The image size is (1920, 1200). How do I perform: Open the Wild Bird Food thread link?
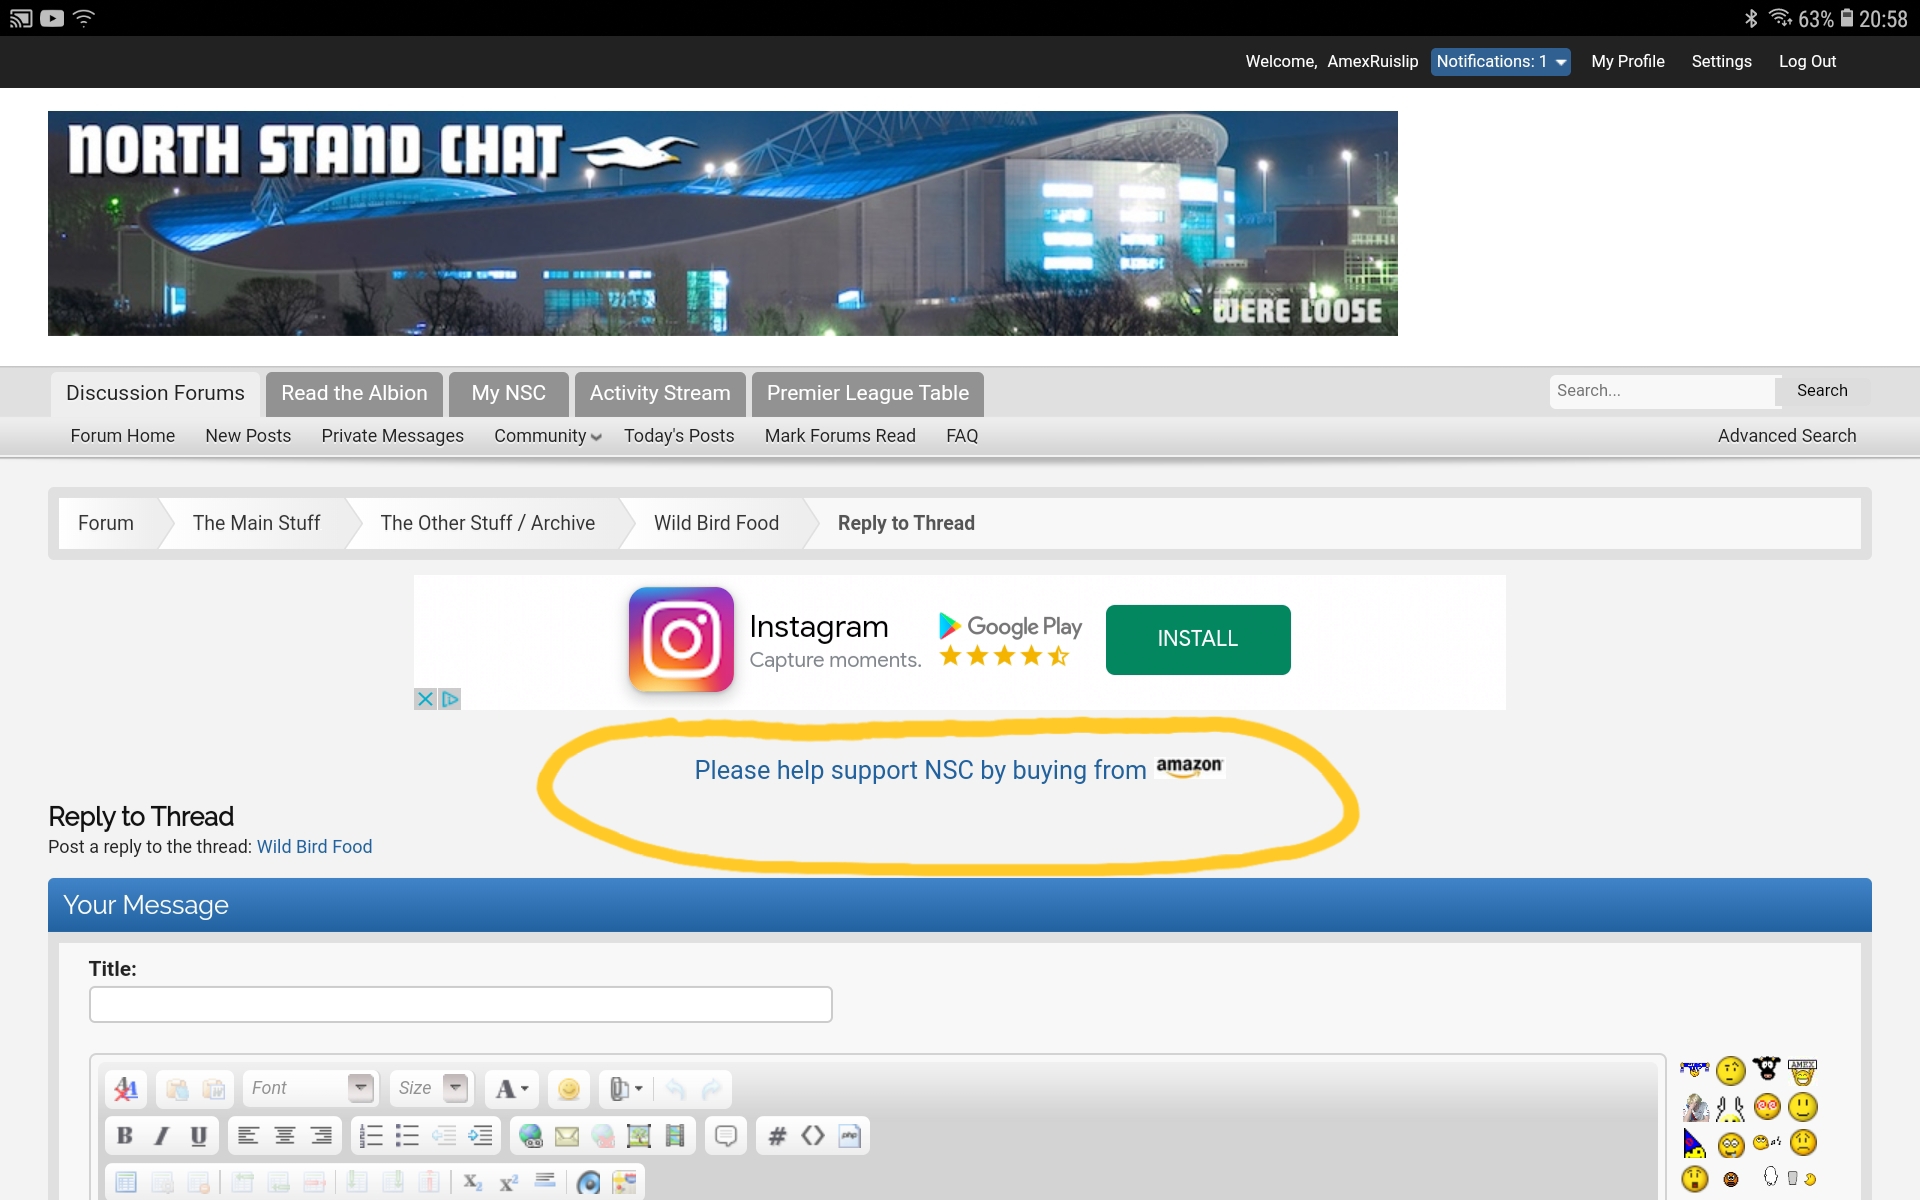point(314,847)
